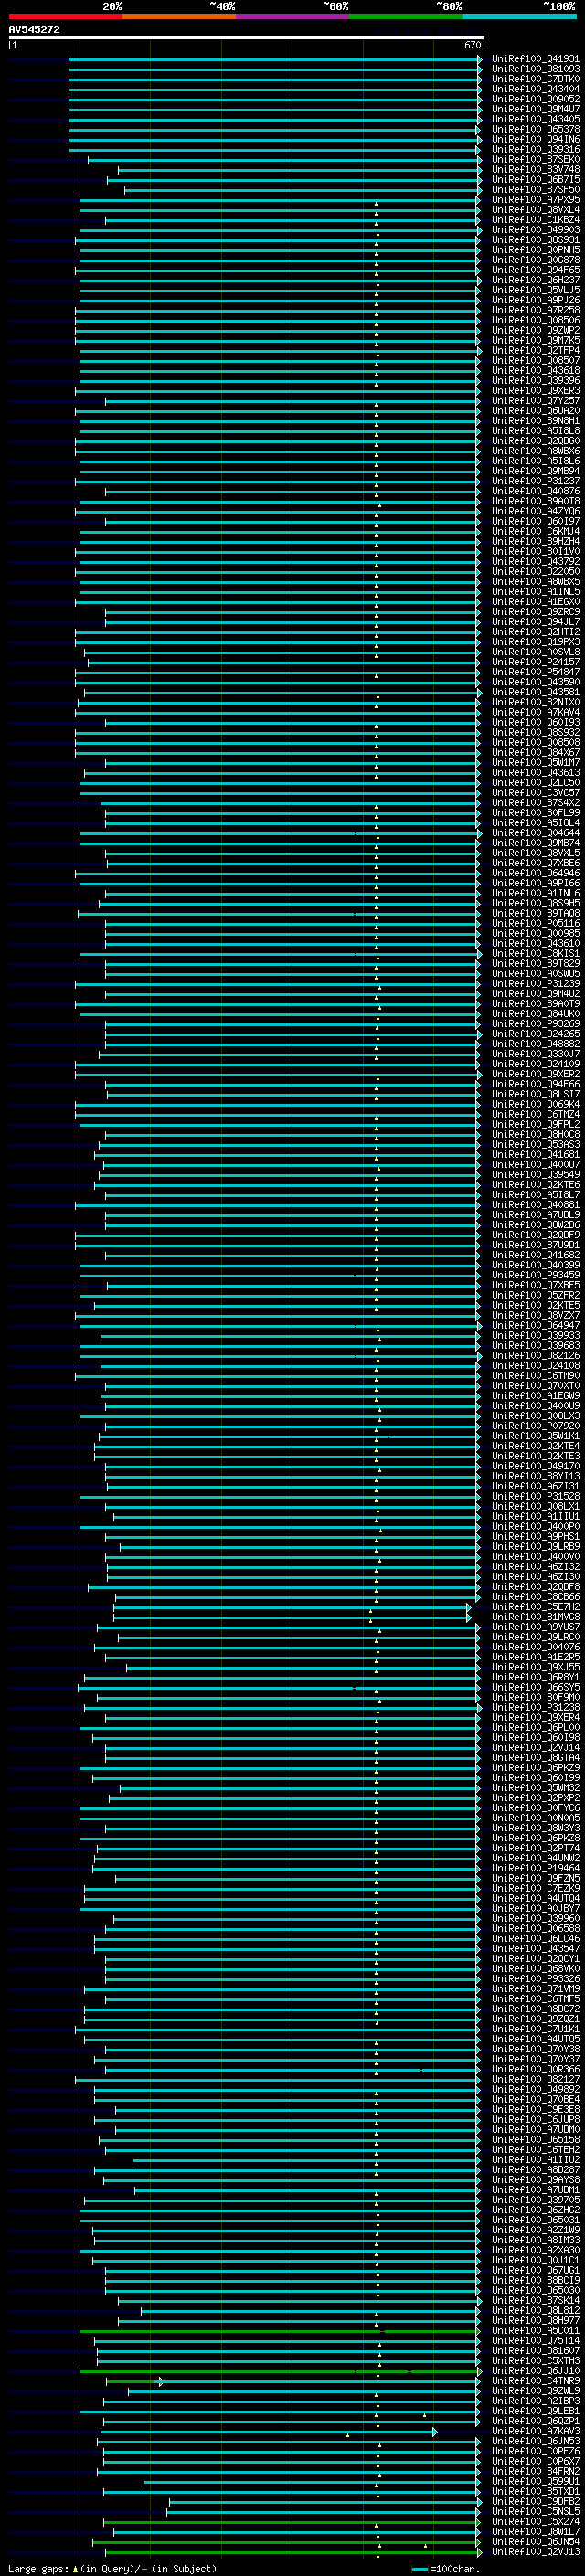Viewport: 585px width, 2576px height.
Task: Select hit label UniRef100_A5C011
Action: [535, 2330]
